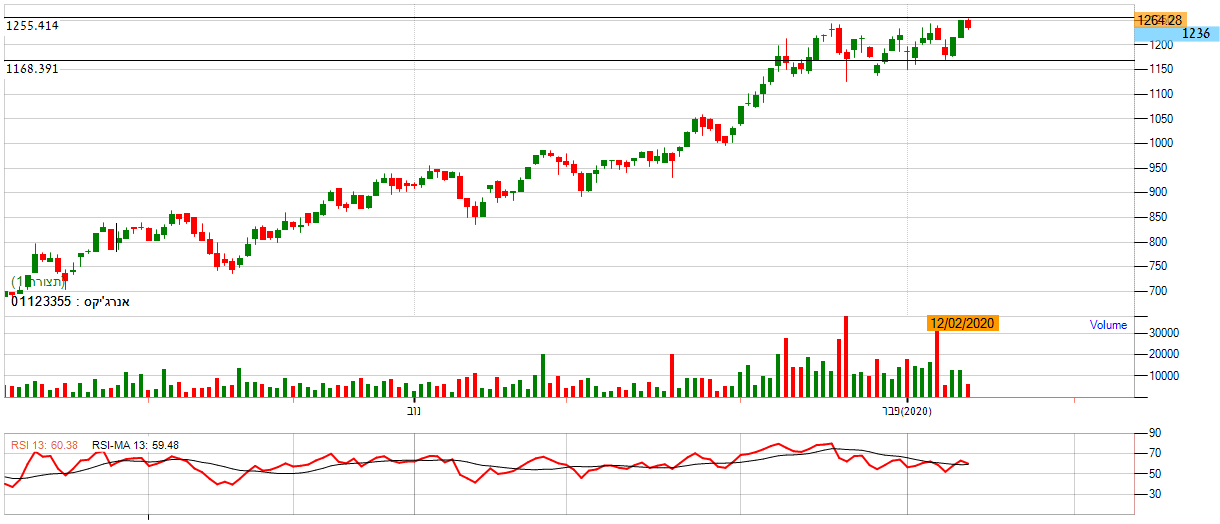Select the 1255.414 horizontal line label
Viewport: 1220px width, 524px height.
[33, 26]
